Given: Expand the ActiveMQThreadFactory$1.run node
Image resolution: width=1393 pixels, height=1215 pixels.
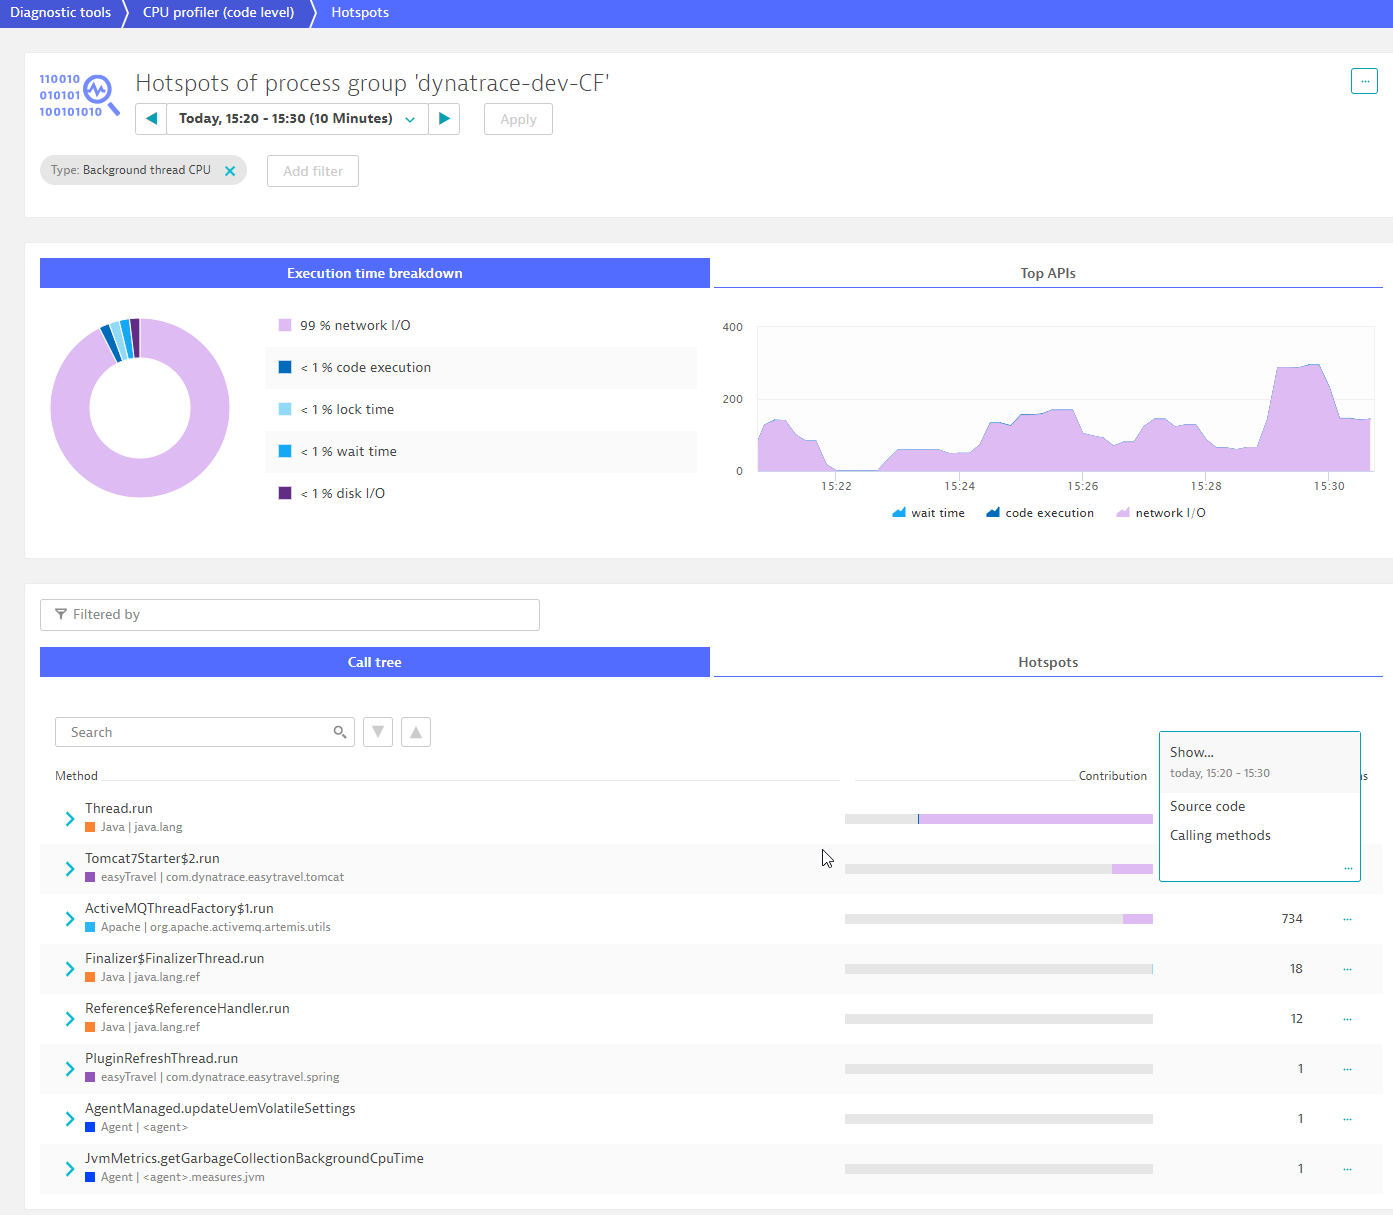Looking at the screenshot, I should [x=70, y=919].
